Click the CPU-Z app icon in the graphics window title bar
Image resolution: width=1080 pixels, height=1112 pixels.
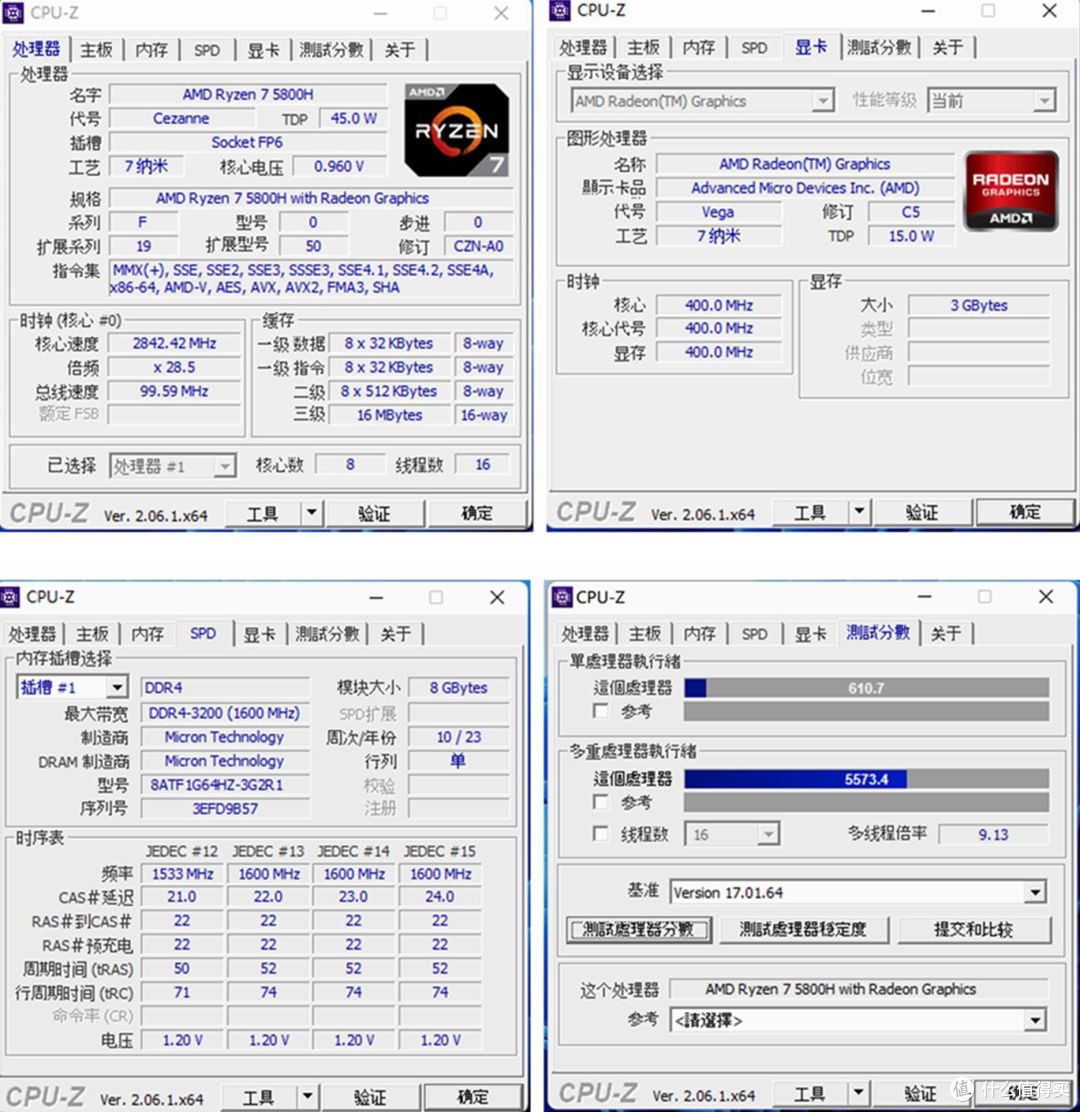point(562,11)
